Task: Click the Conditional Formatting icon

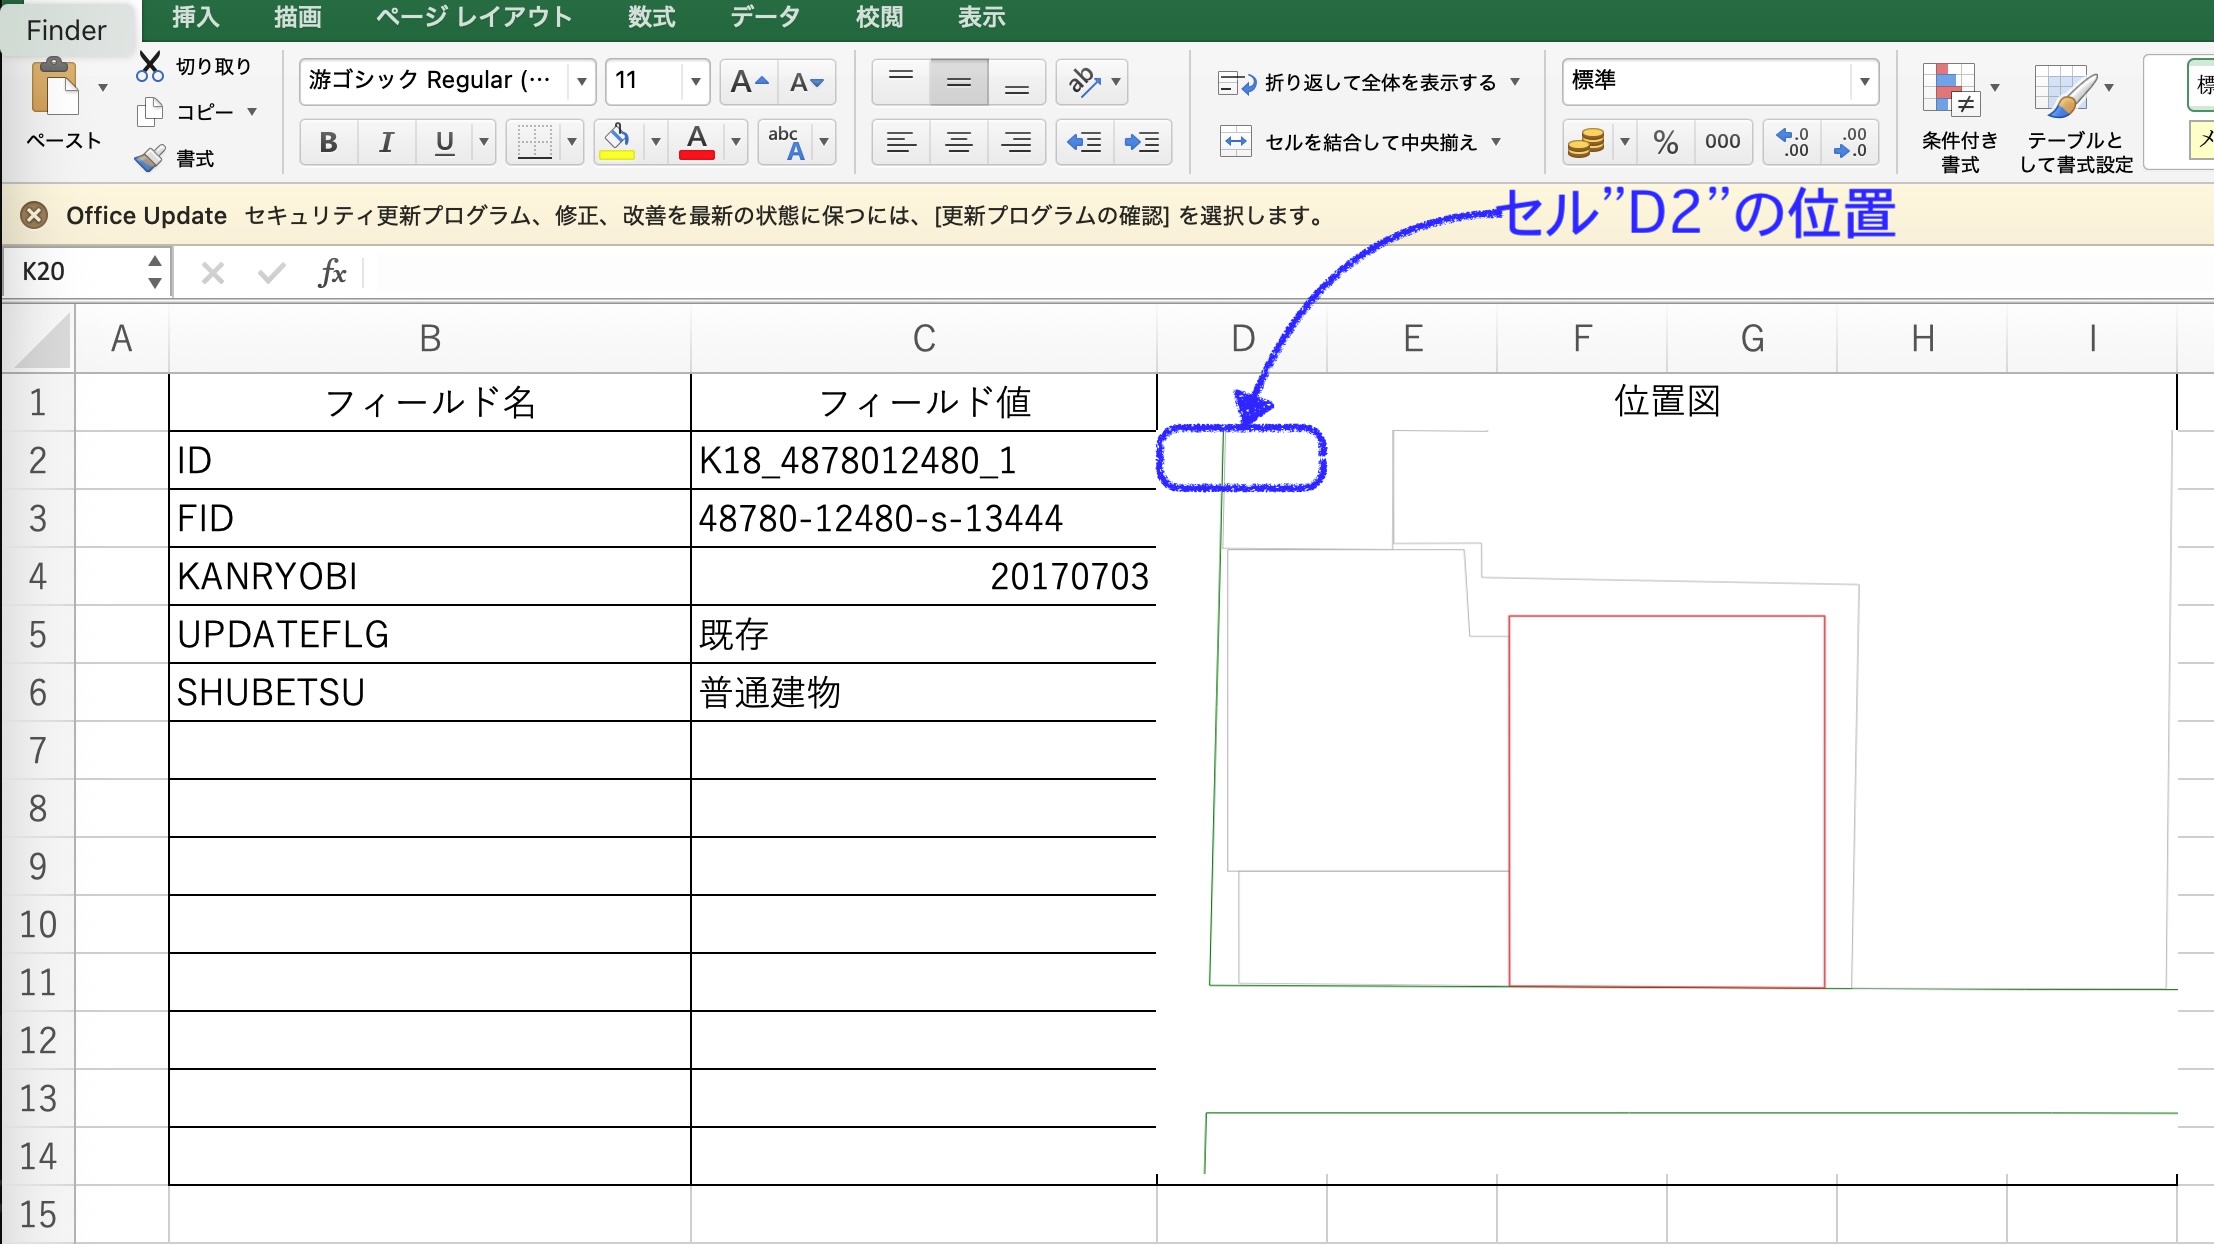Action: pyautogui.click(x=1950, y=90)
